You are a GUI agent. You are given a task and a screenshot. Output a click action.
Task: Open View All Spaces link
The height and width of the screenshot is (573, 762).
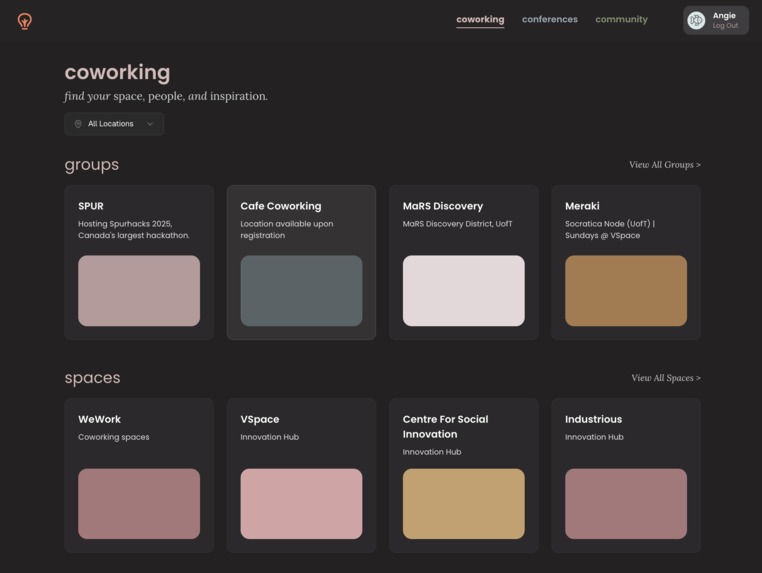tap(666, 378)
